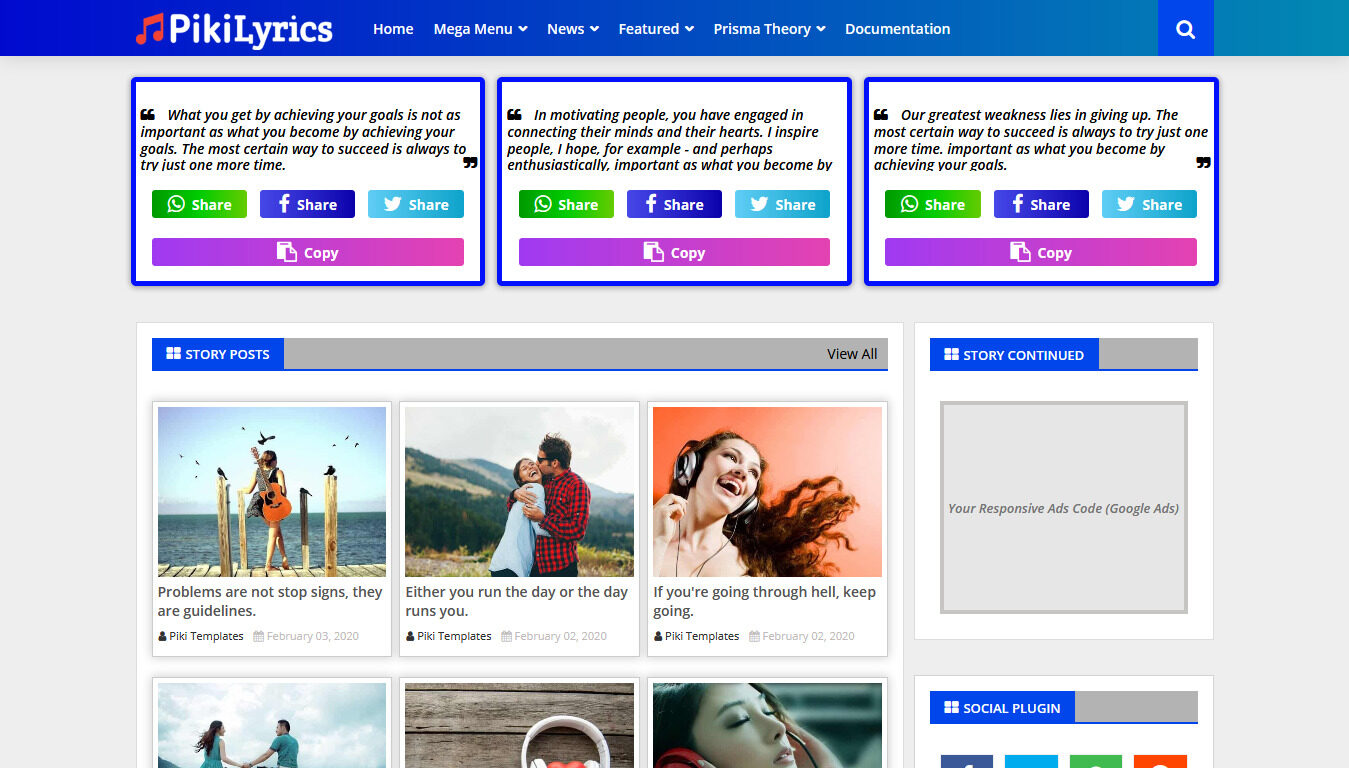
Task: Share the 'greatest weakness' quote on Facebook
Action: click(1041, 204)
